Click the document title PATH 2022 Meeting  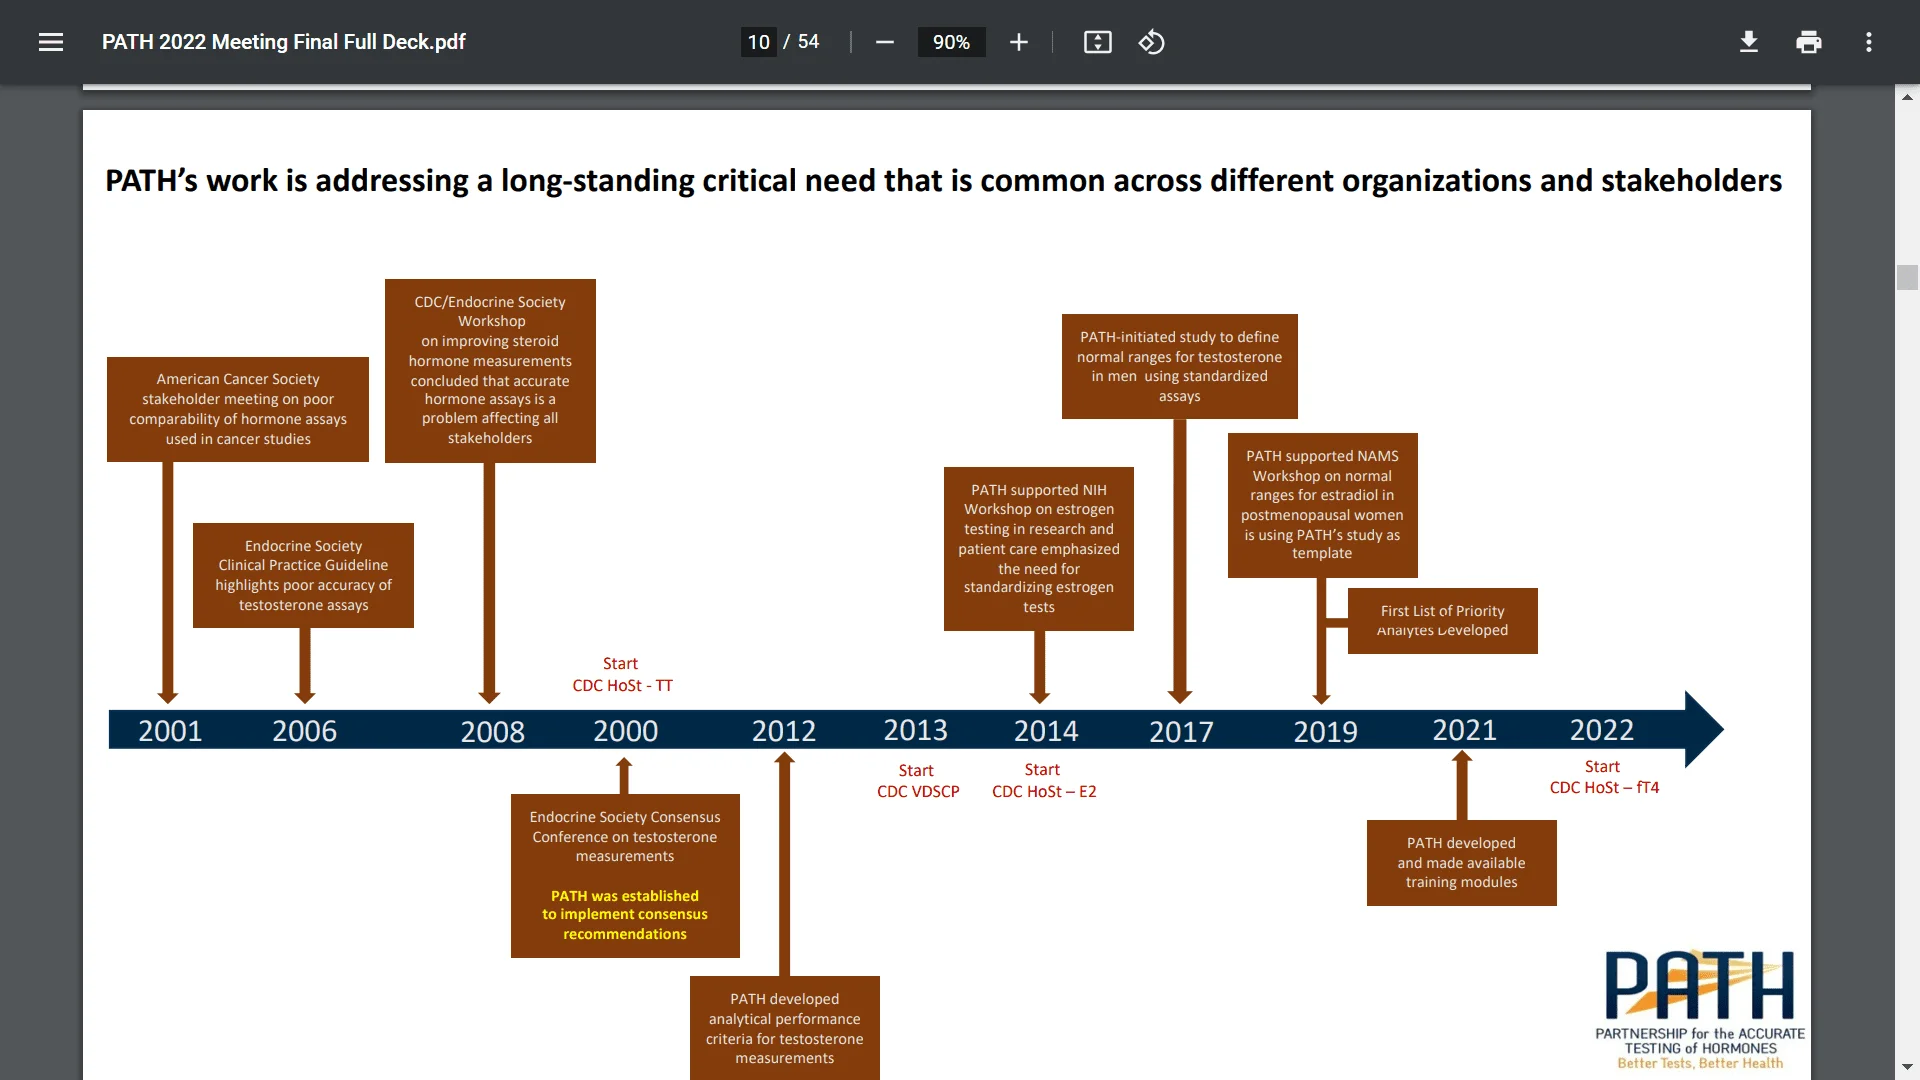(283, 42)
